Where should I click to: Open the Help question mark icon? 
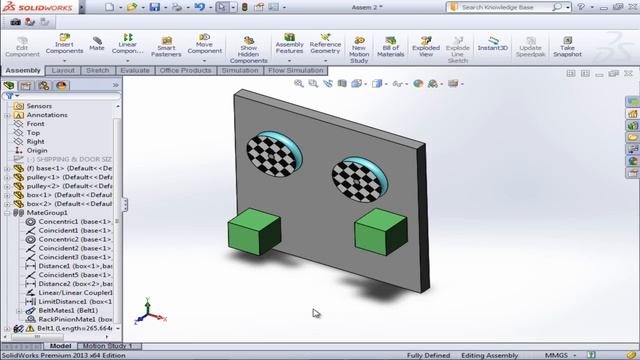(x=581, y=7)
